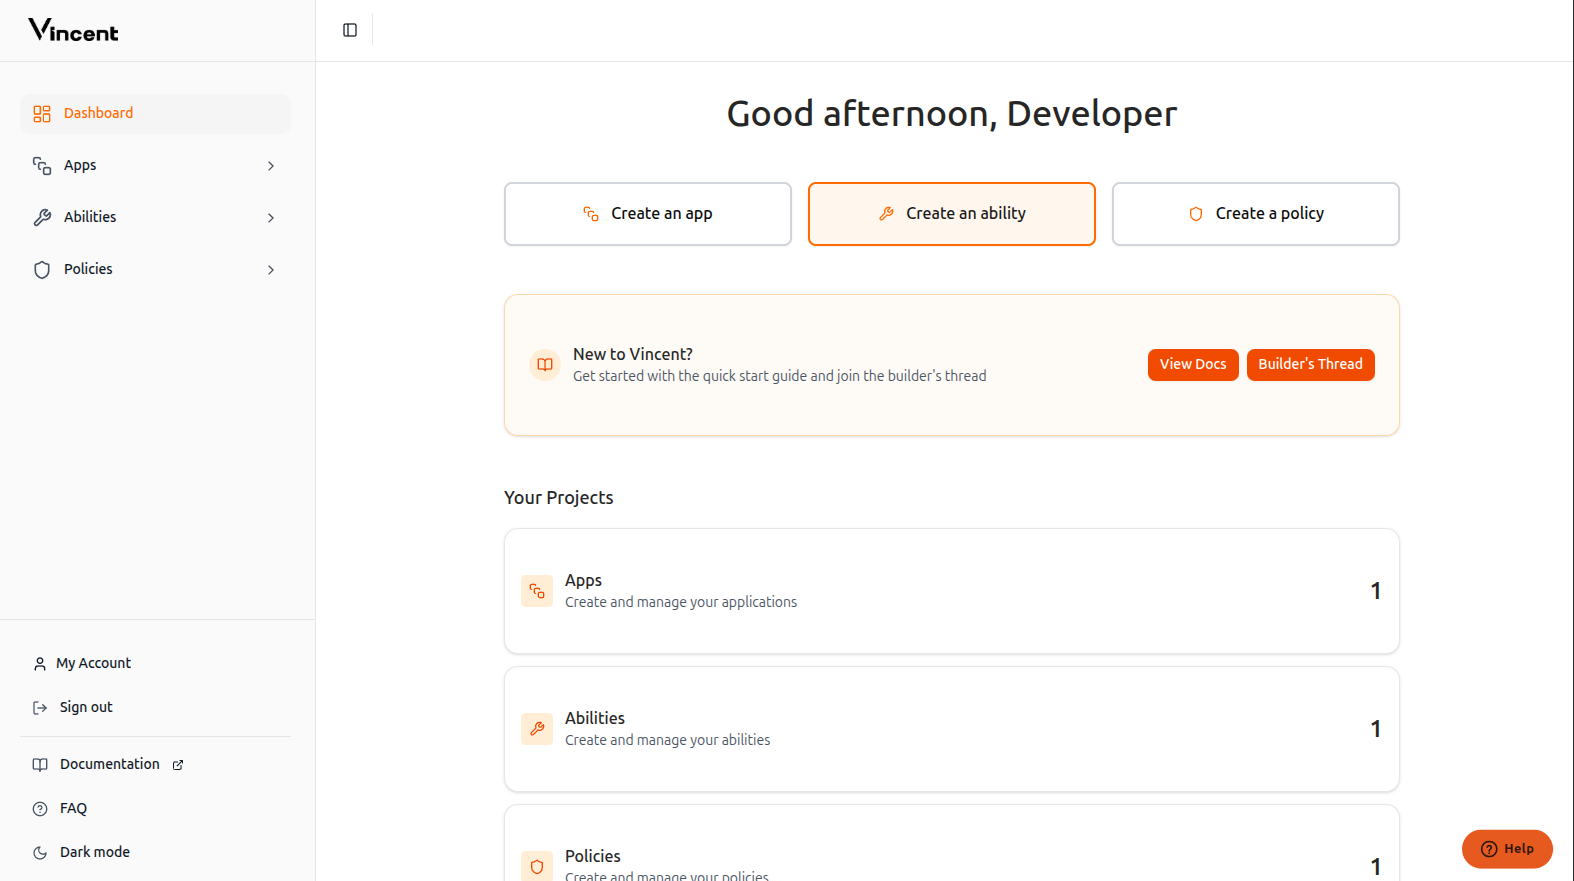Click the My Account person icon
The width and height of the screenshot is (1574, 881).
click(40, 664)
